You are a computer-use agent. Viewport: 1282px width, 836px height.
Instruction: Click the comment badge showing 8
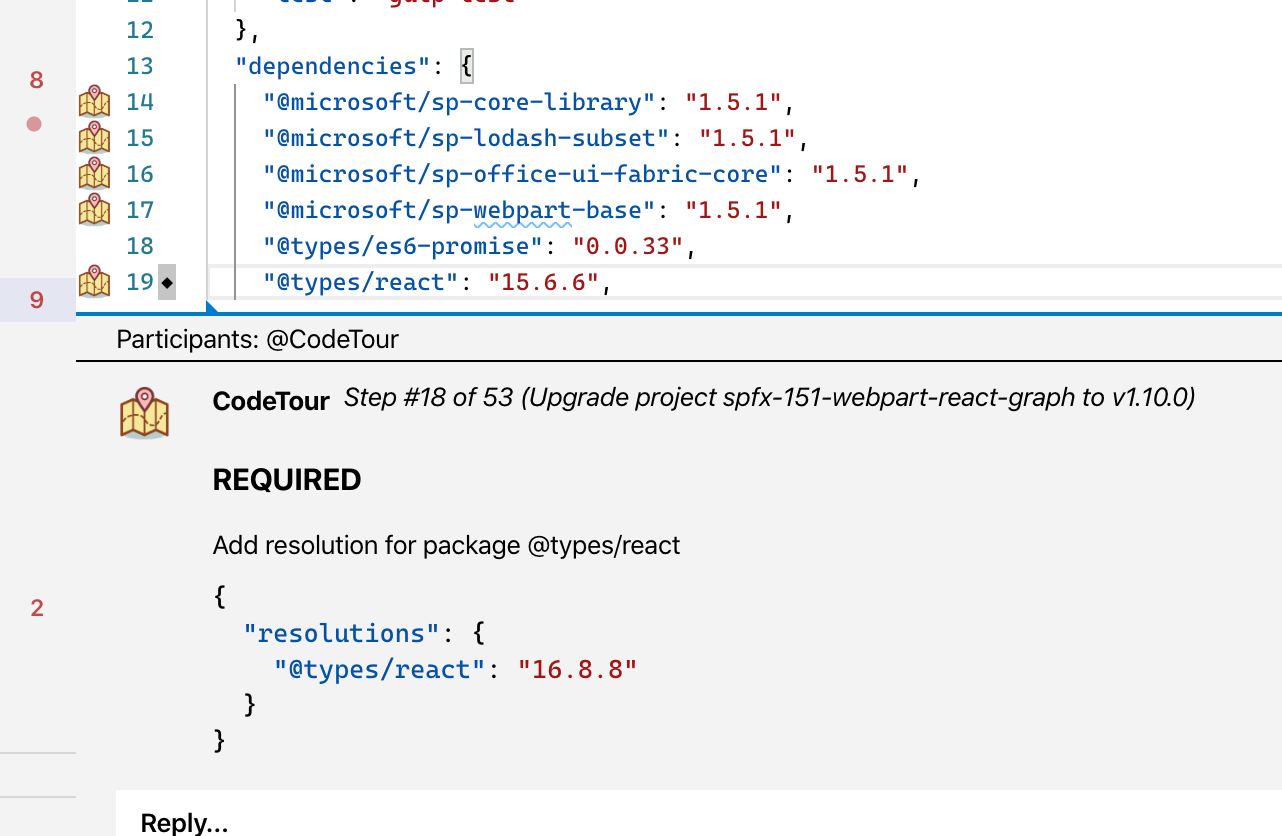(x=37, y=79)
